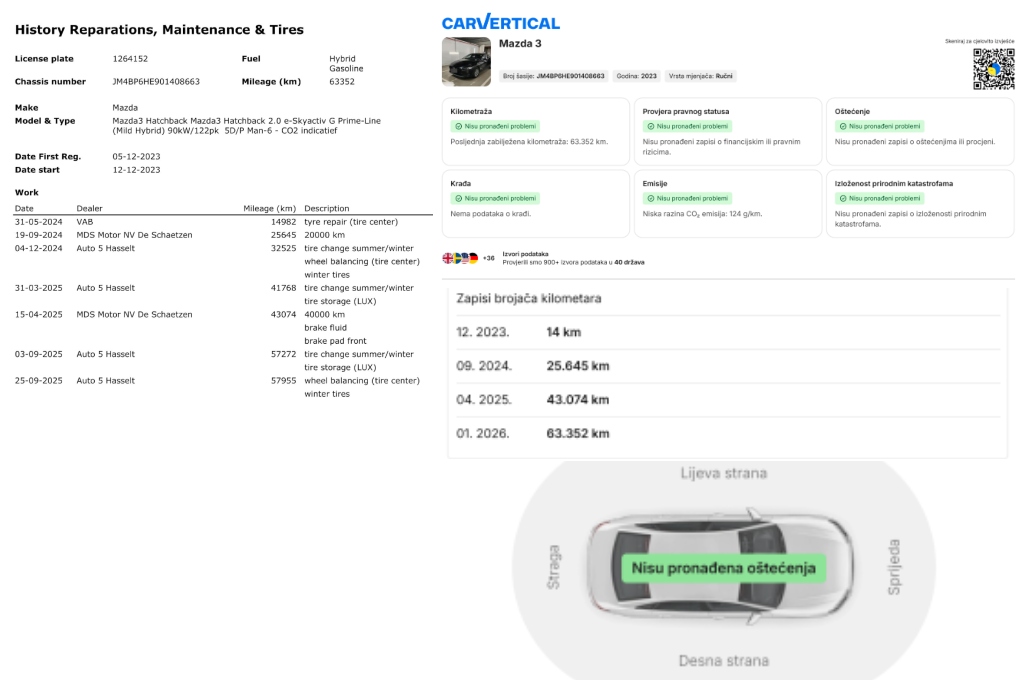Select the Provjera pravnog statusa card
The image size is (1024, 682).
(x=727, y=131)
